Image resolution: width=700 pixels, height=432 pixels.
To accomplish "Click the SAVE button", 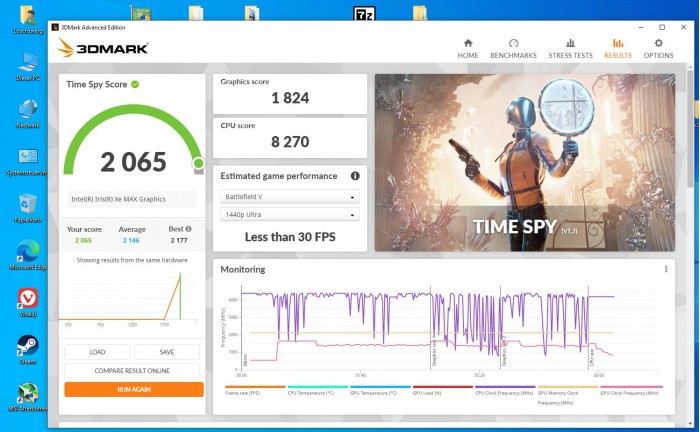I will point(167,352).
